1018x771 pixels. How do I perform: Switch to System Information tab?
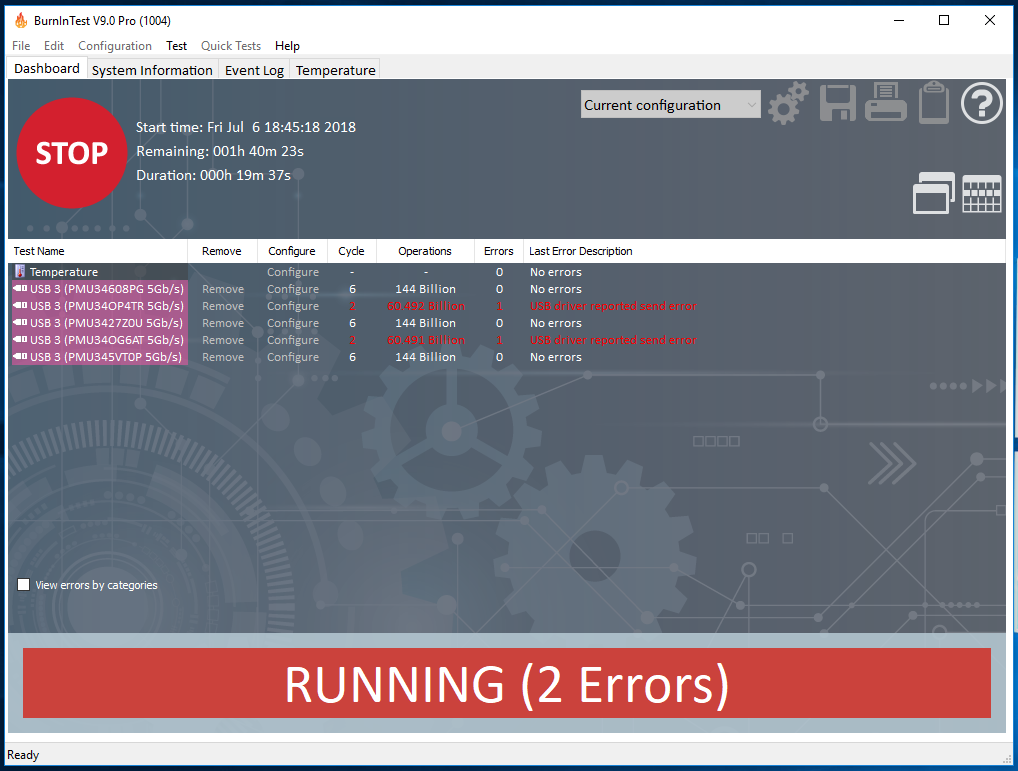152,70
